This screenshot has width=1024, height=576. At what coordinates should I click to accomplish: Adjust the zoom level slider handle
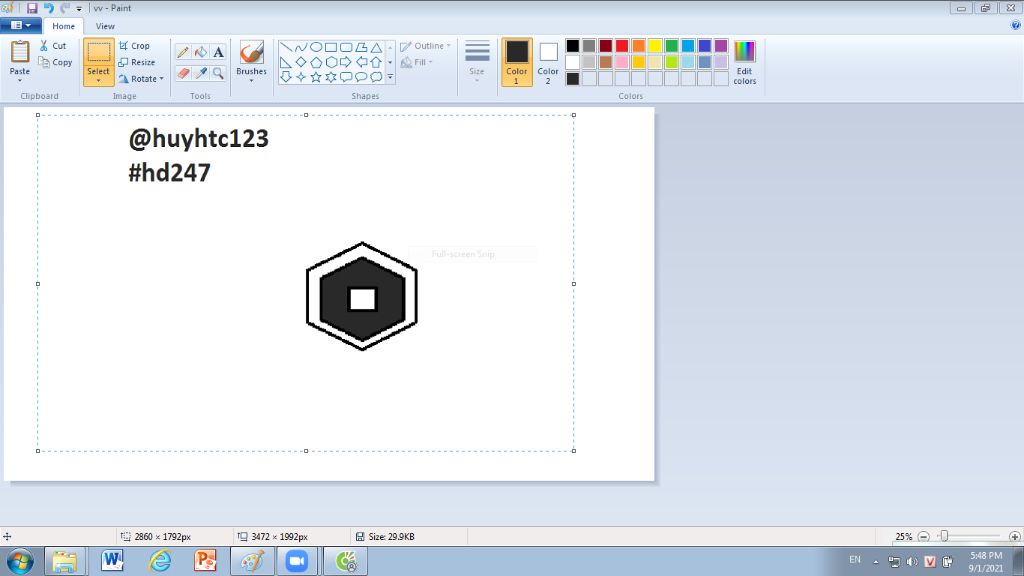[x=944, y=536]
